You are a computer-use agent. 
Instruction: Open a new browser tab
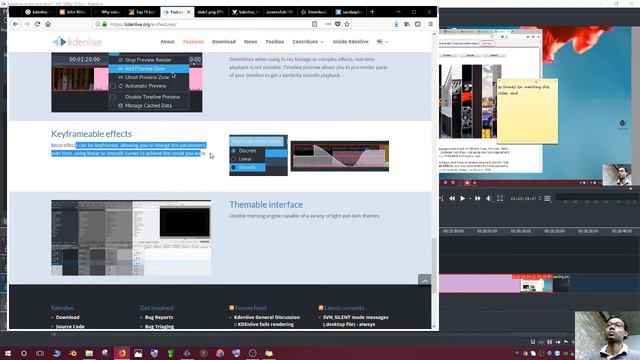[x=372, y=12]
